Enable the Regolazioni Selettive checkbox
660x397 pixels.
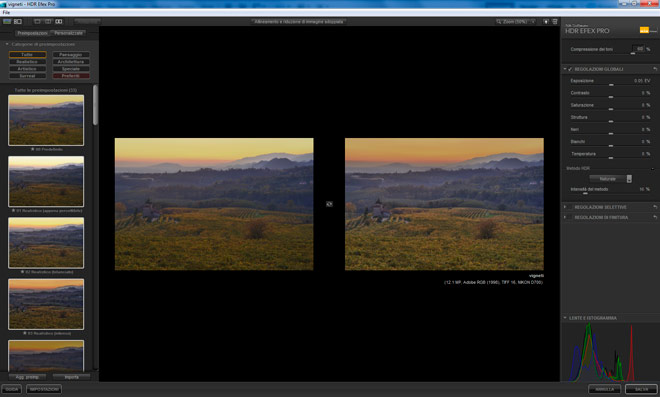point(570,207)
